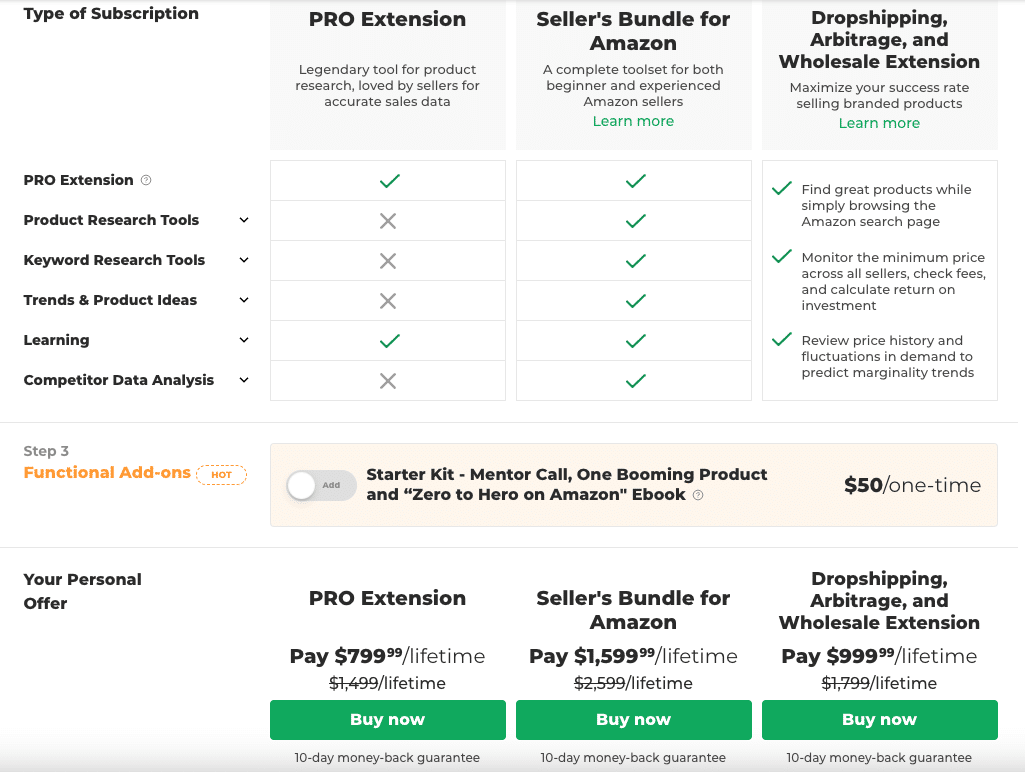Open Learn more for the Dropshipping Extension

pyautogui.click(x=879, y=122)
